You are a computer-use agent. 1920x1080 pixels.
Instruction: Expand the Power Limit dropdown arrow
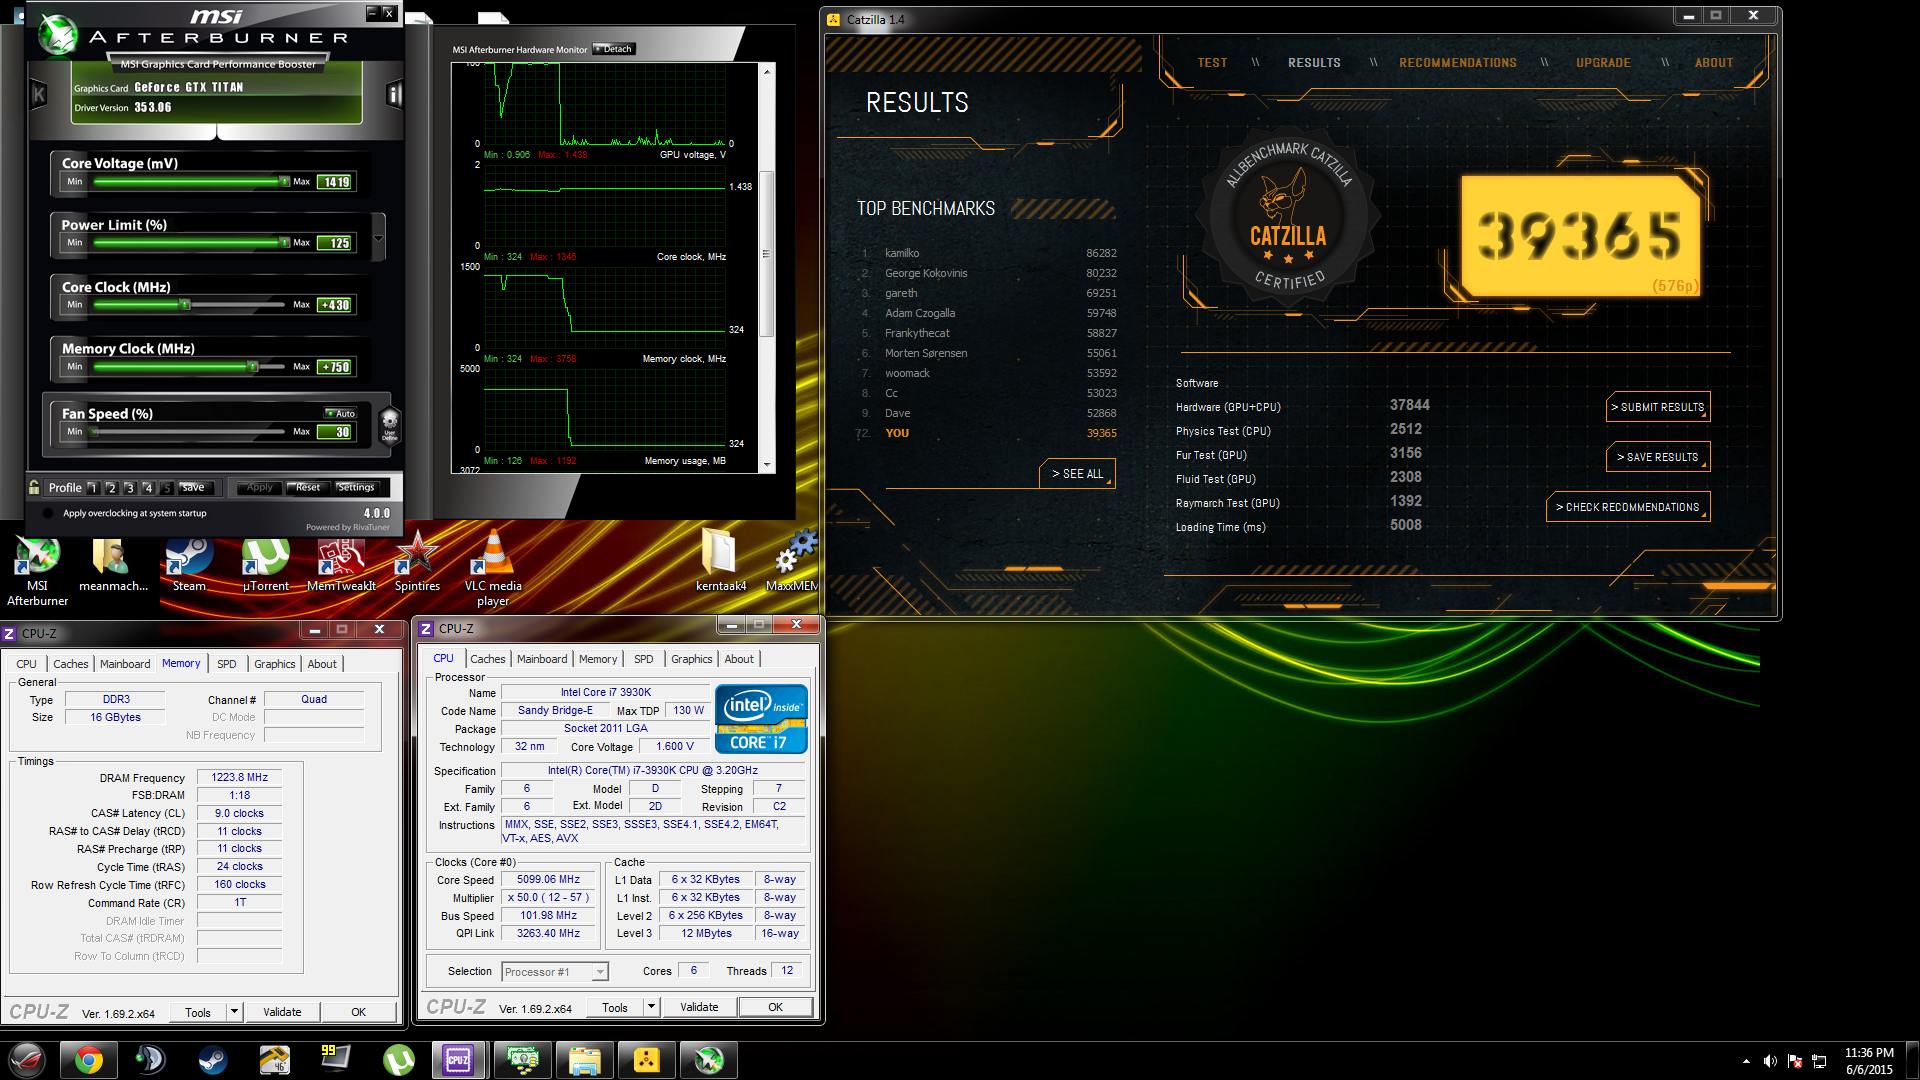[378, 238]
